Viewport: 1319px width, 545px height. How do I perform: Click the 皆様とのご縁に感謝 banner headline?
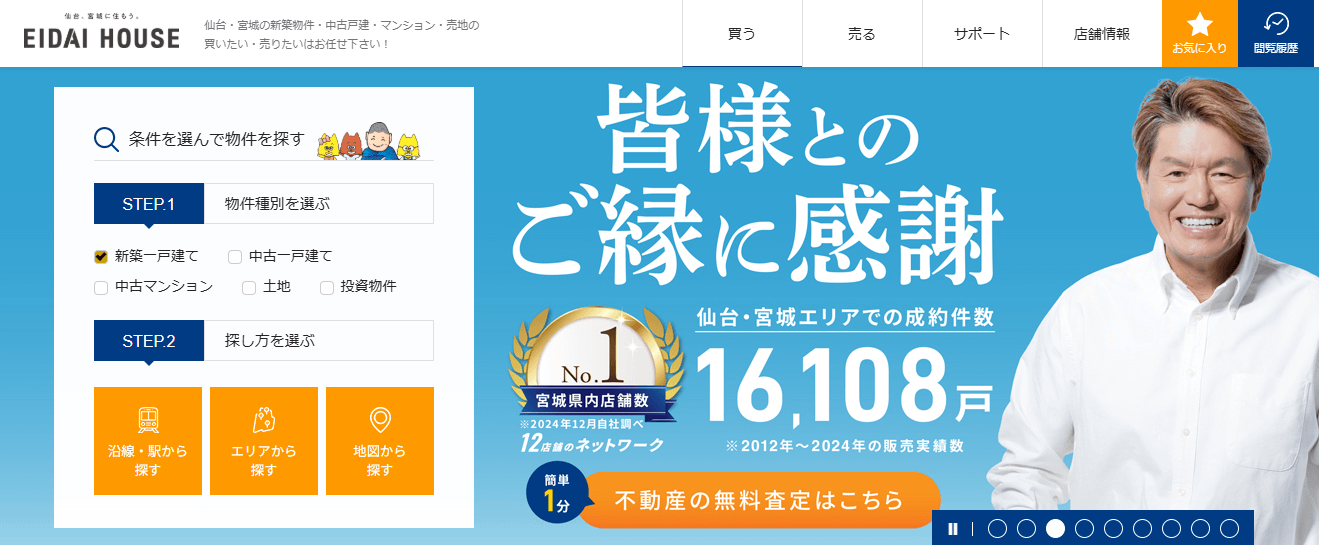pos(756,185)
